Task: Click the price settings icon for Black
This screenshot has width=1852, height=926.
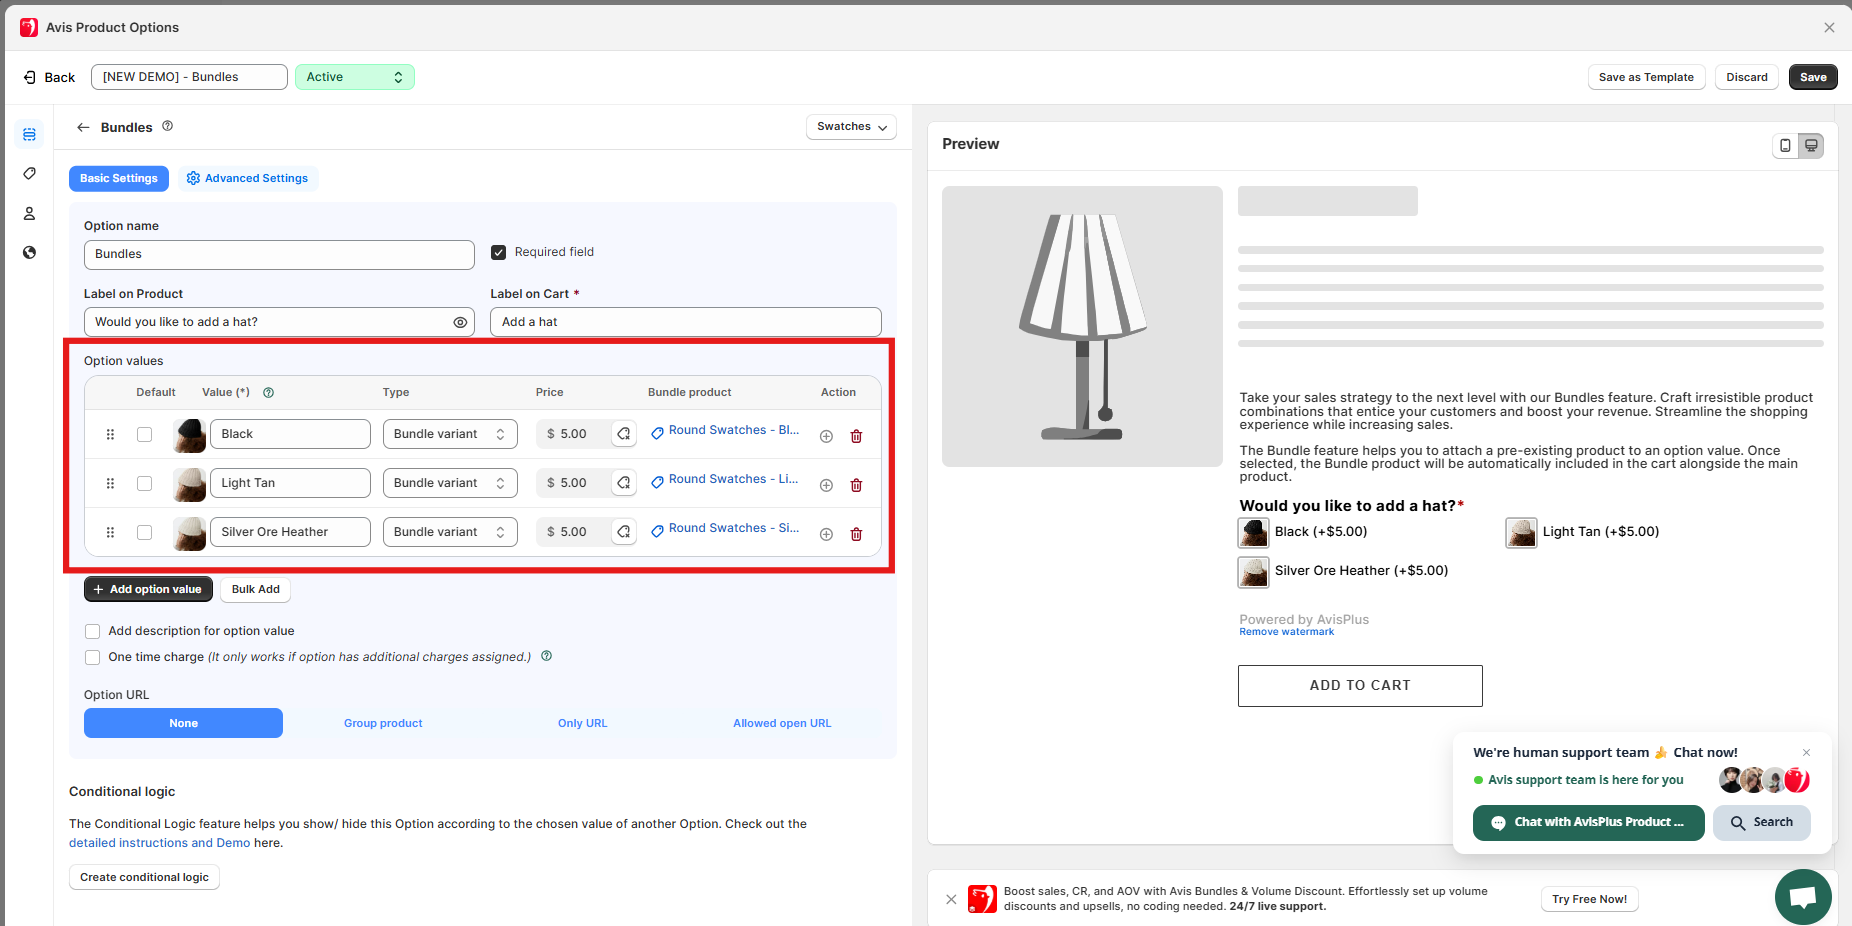Action: (x=624, y=434)
